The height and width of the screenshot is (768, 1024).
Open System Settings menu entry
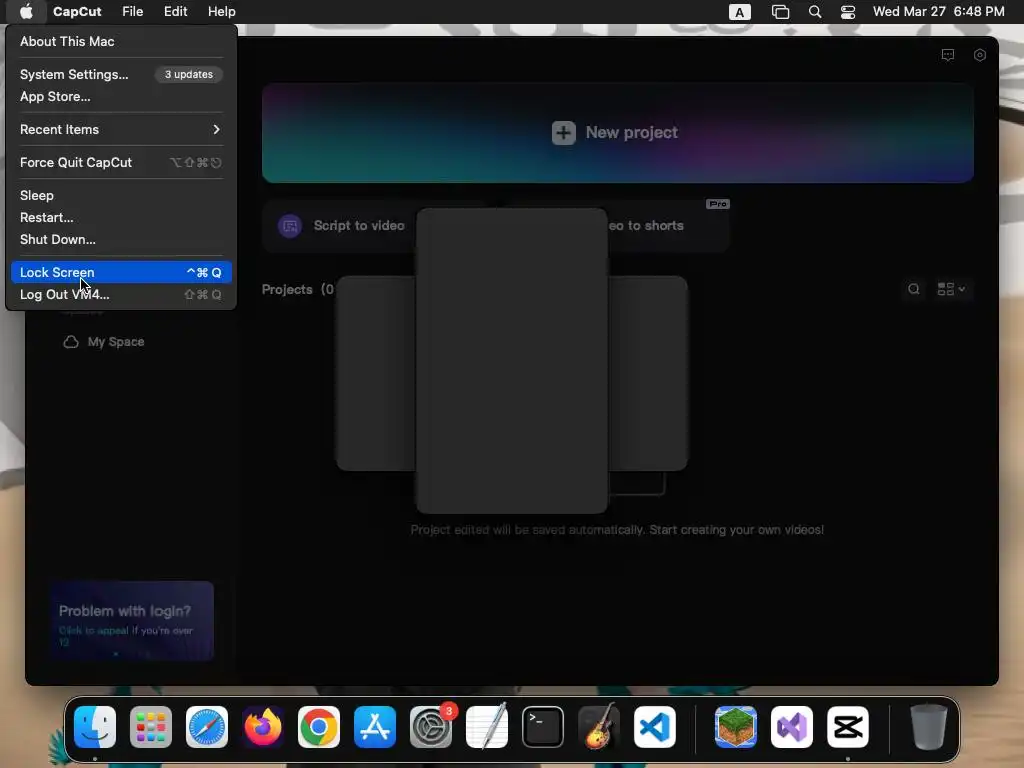click(x=121, y=74)
